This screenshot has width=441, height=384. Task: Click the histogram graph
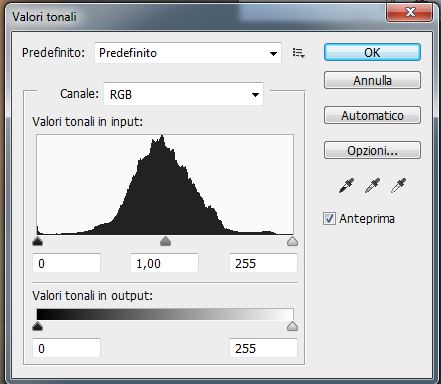point(165,184)
